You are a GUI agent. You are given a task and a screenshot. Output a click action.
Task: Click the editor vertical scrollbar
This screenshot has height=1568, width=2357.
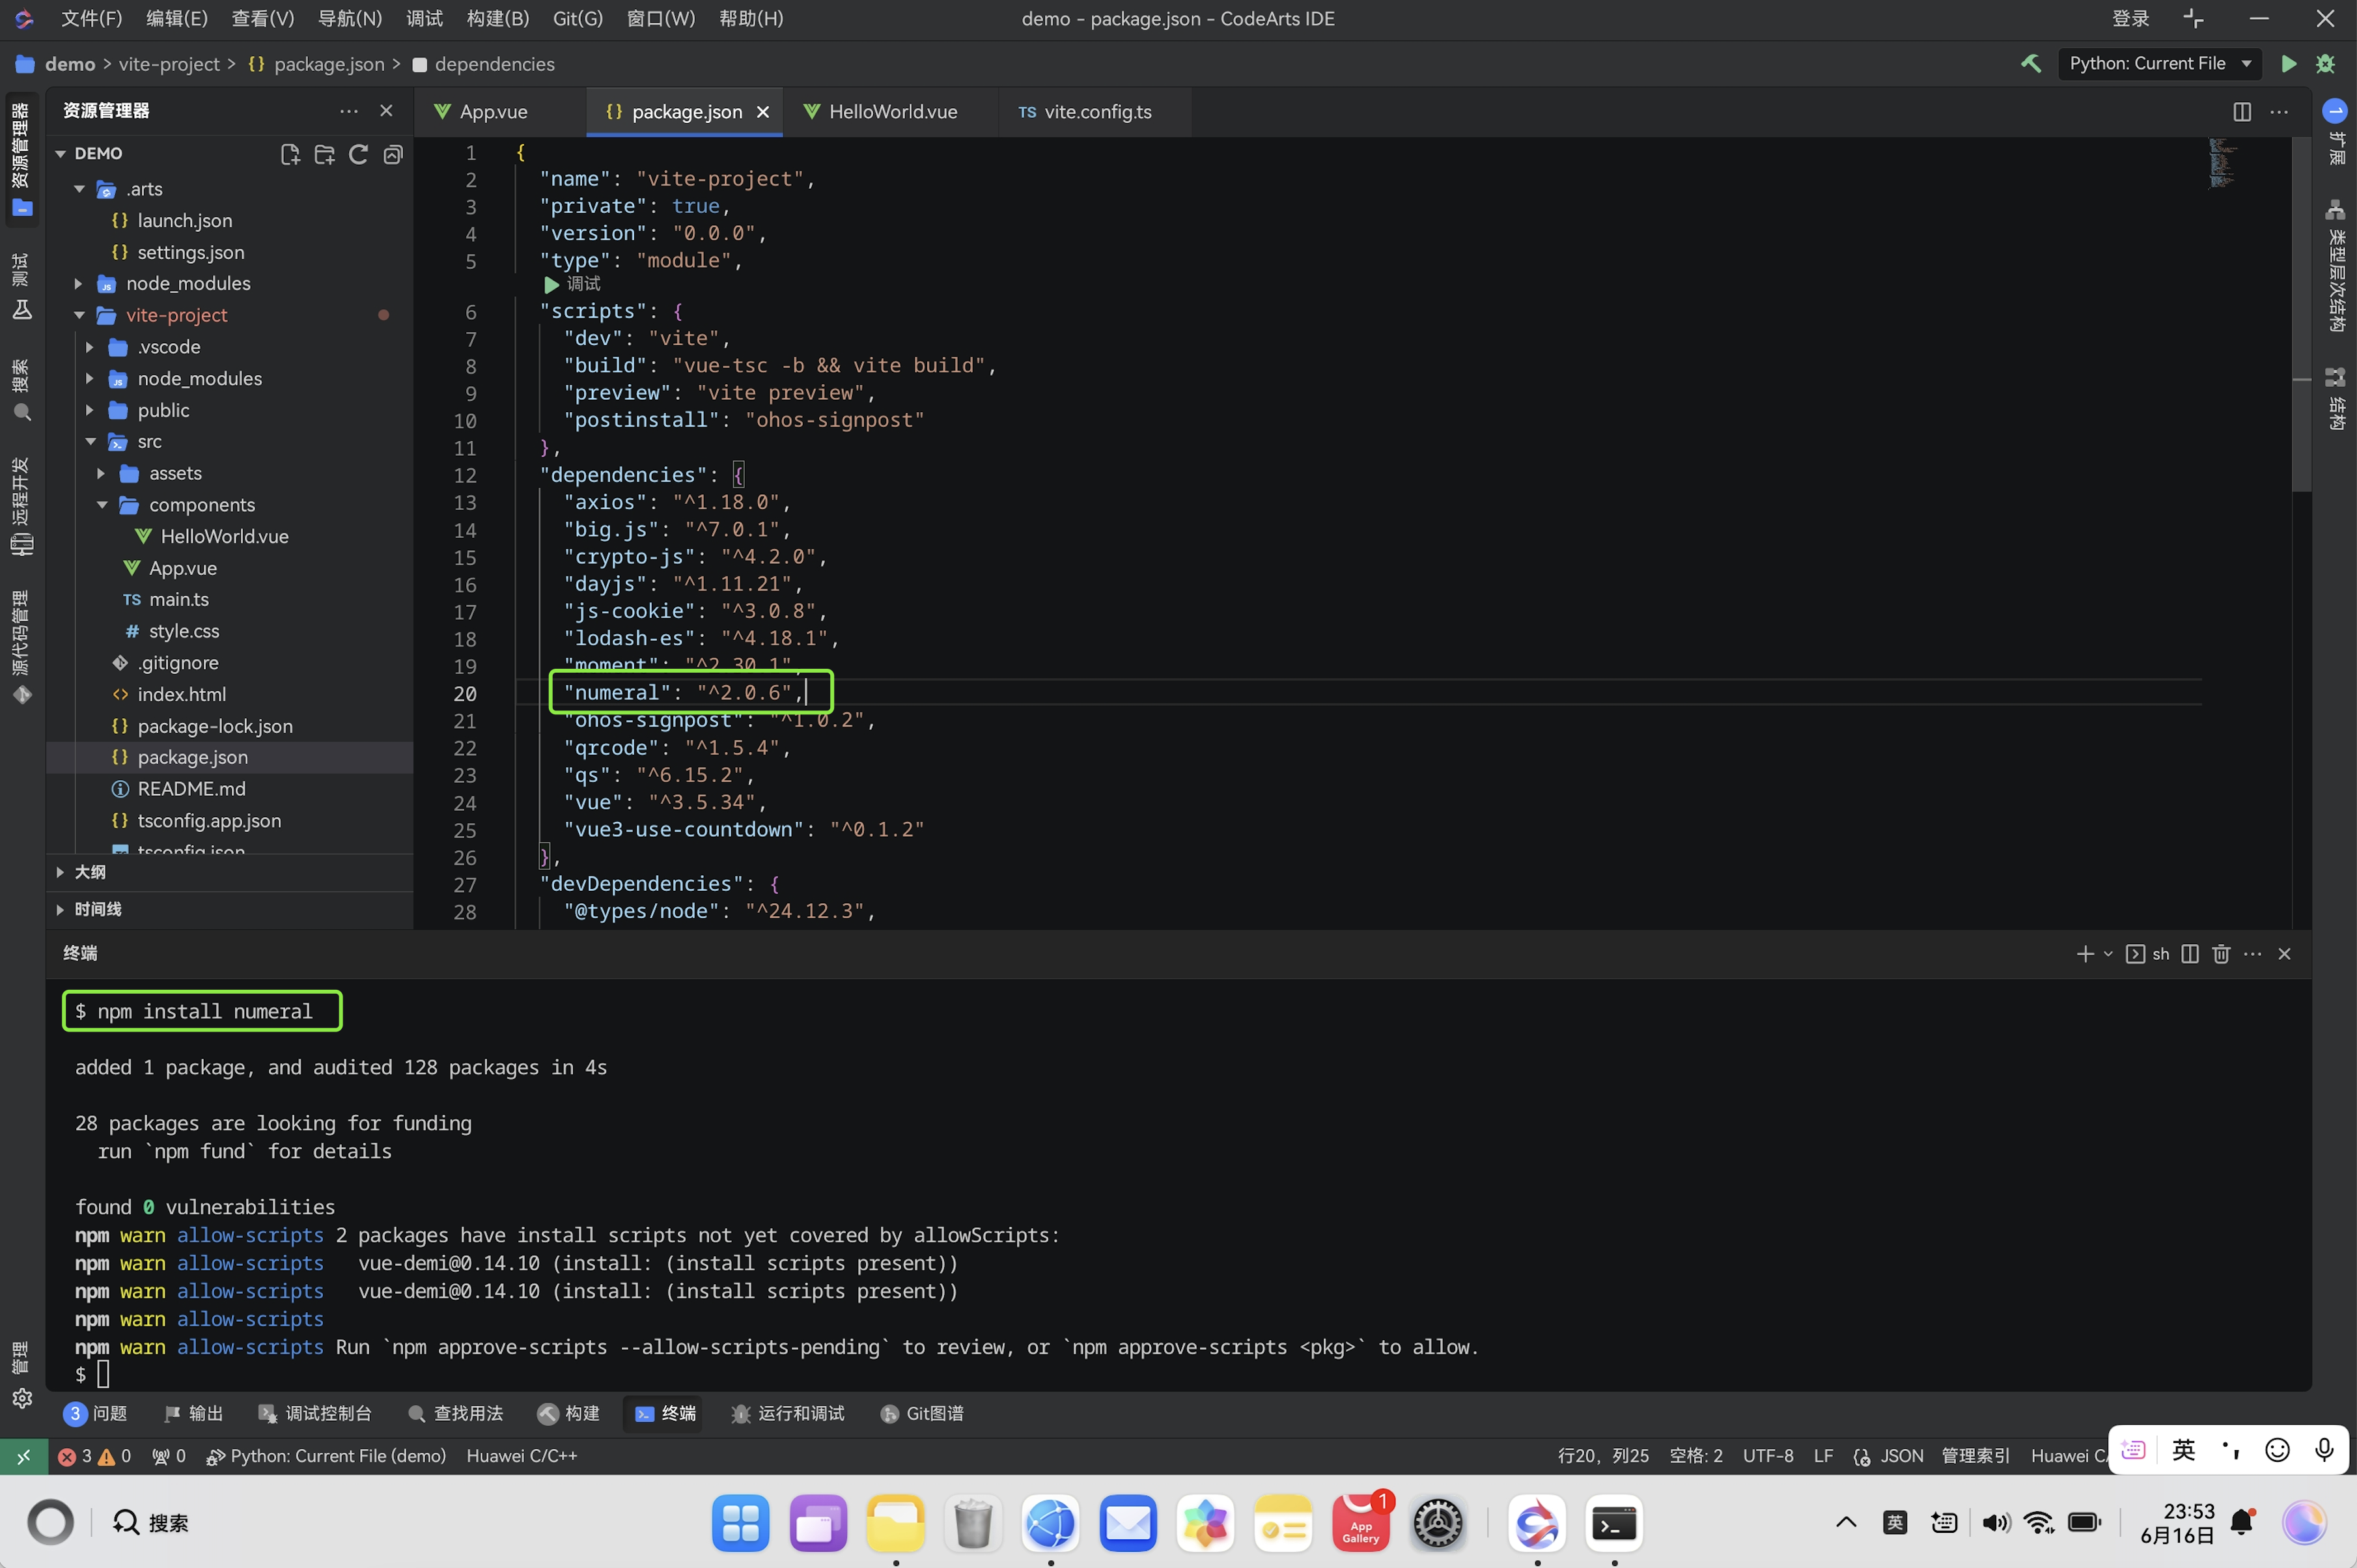click(2301, 315)
